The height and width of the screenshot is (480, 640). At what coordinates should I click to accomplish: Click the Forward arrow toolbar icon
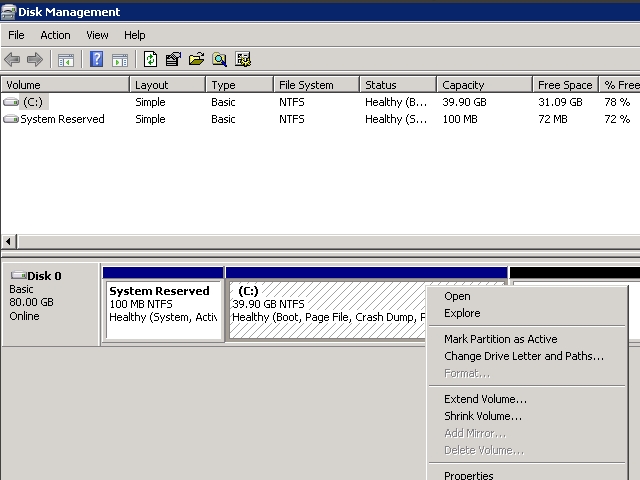35,60
